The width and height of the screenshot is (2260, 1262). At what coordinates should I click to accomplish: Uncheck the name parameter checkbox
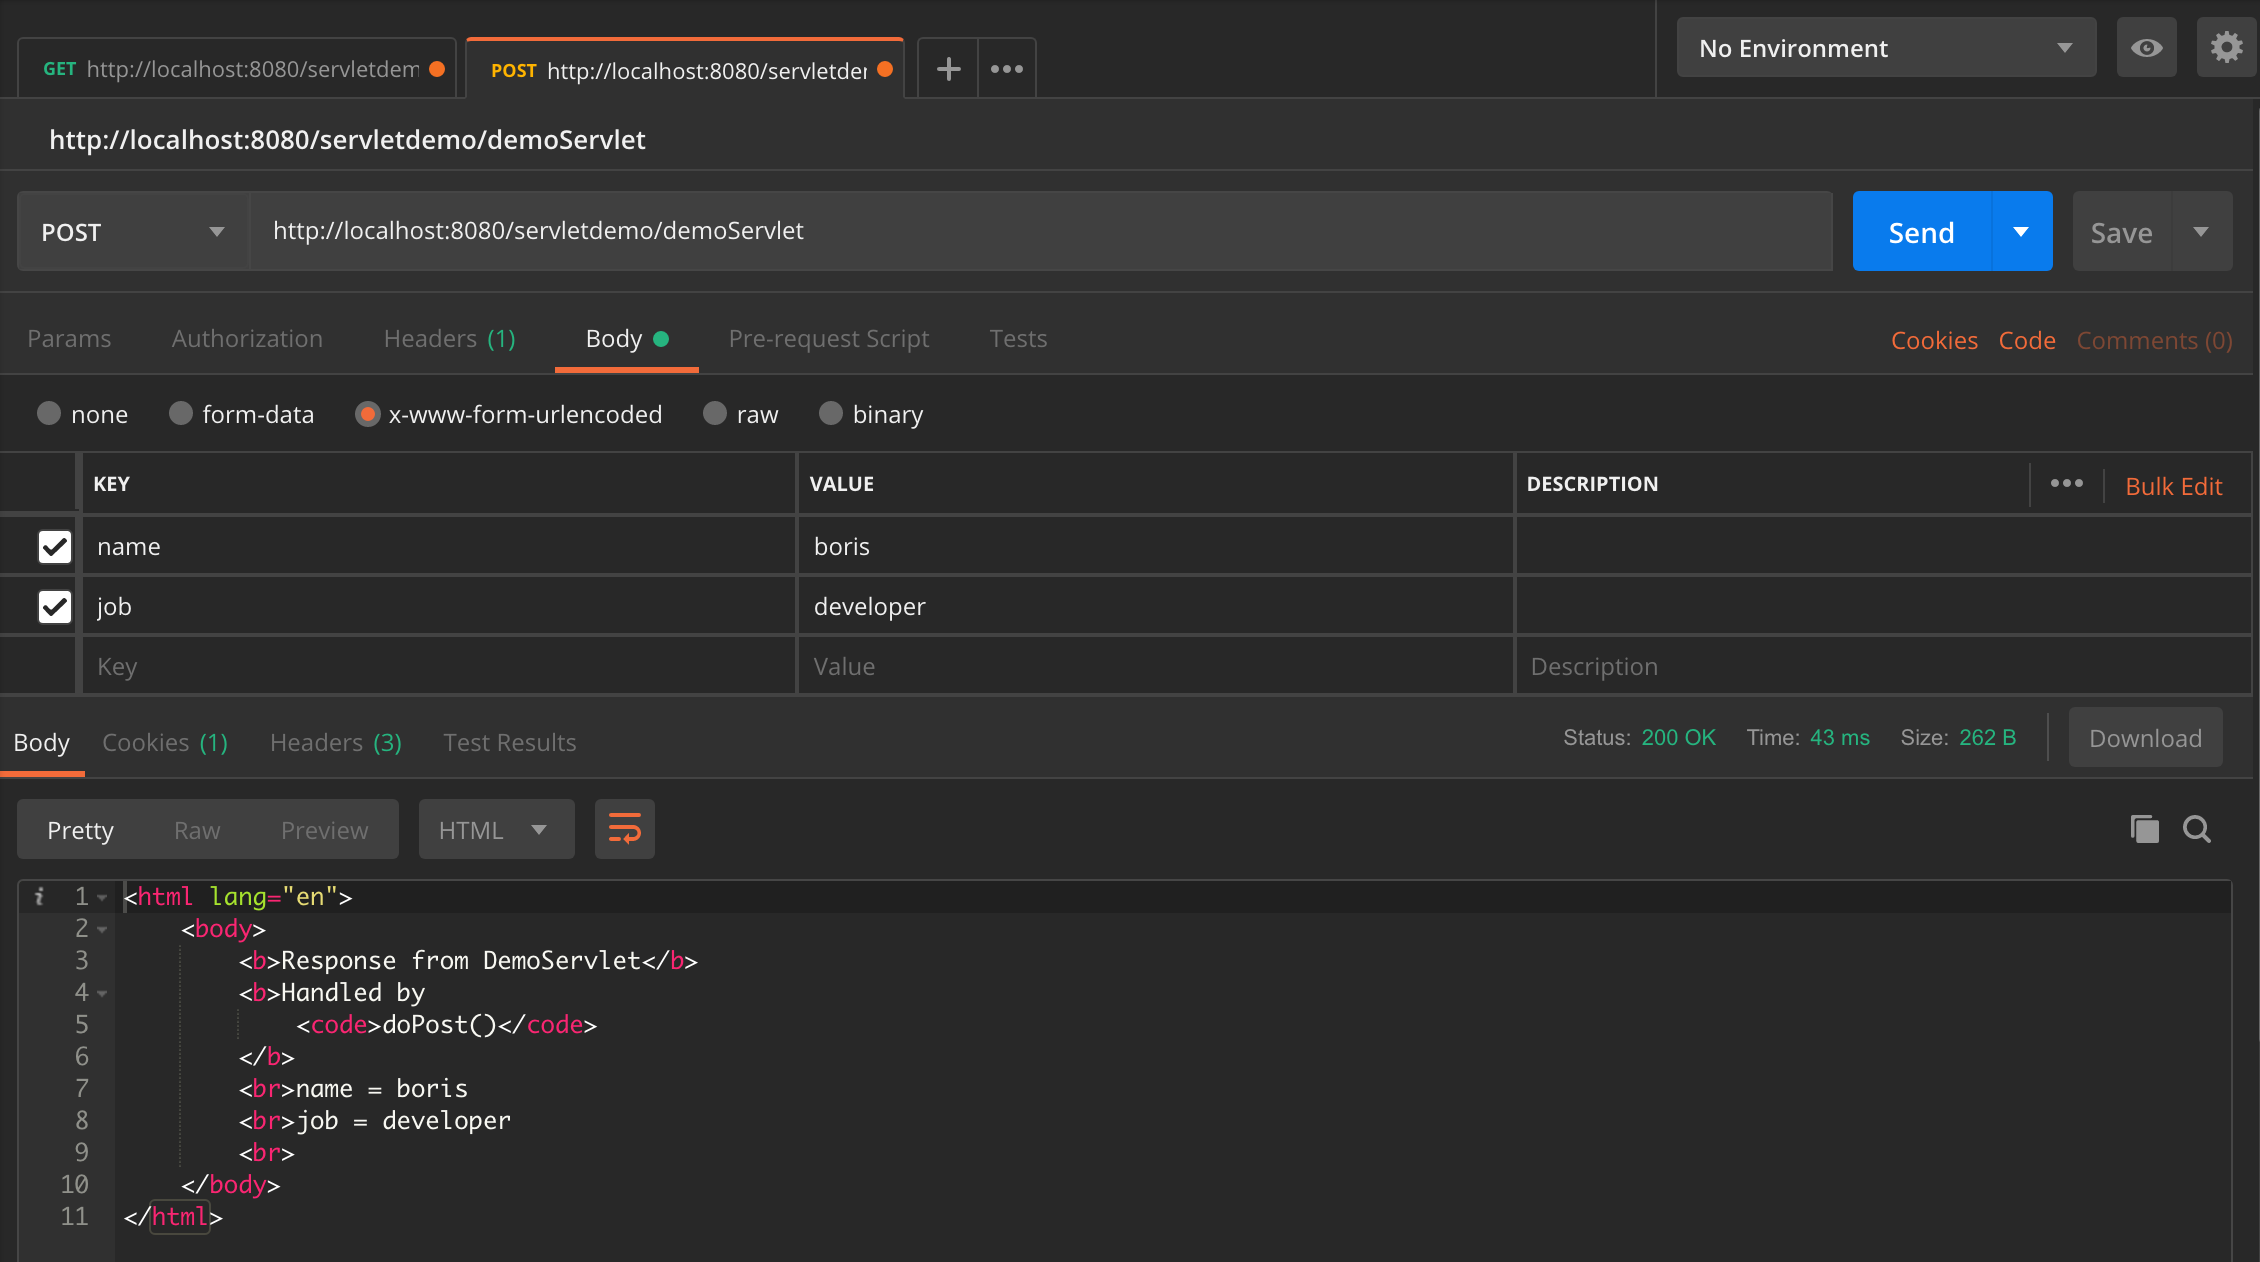54,546
